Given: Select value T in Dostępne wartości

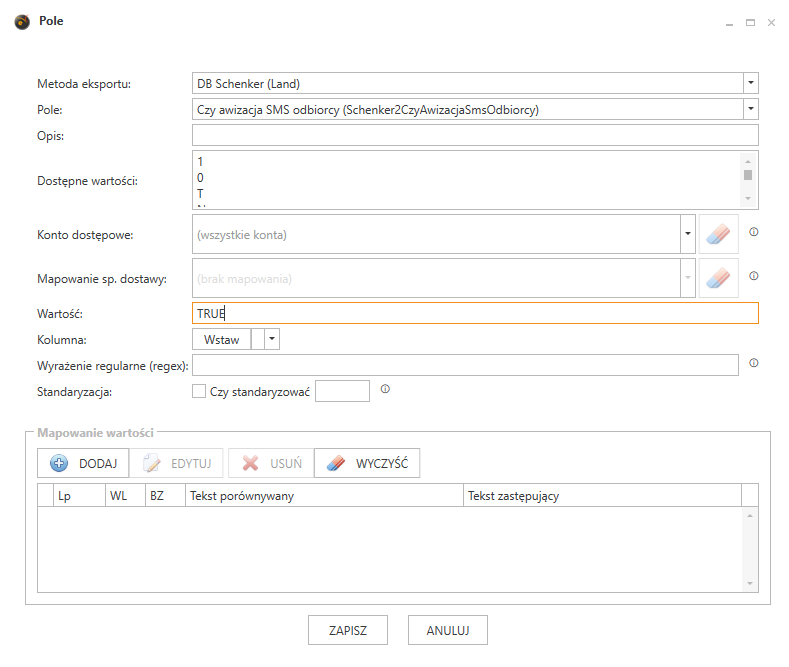Looking at the screenshot, I should click(x=200, y=194).
